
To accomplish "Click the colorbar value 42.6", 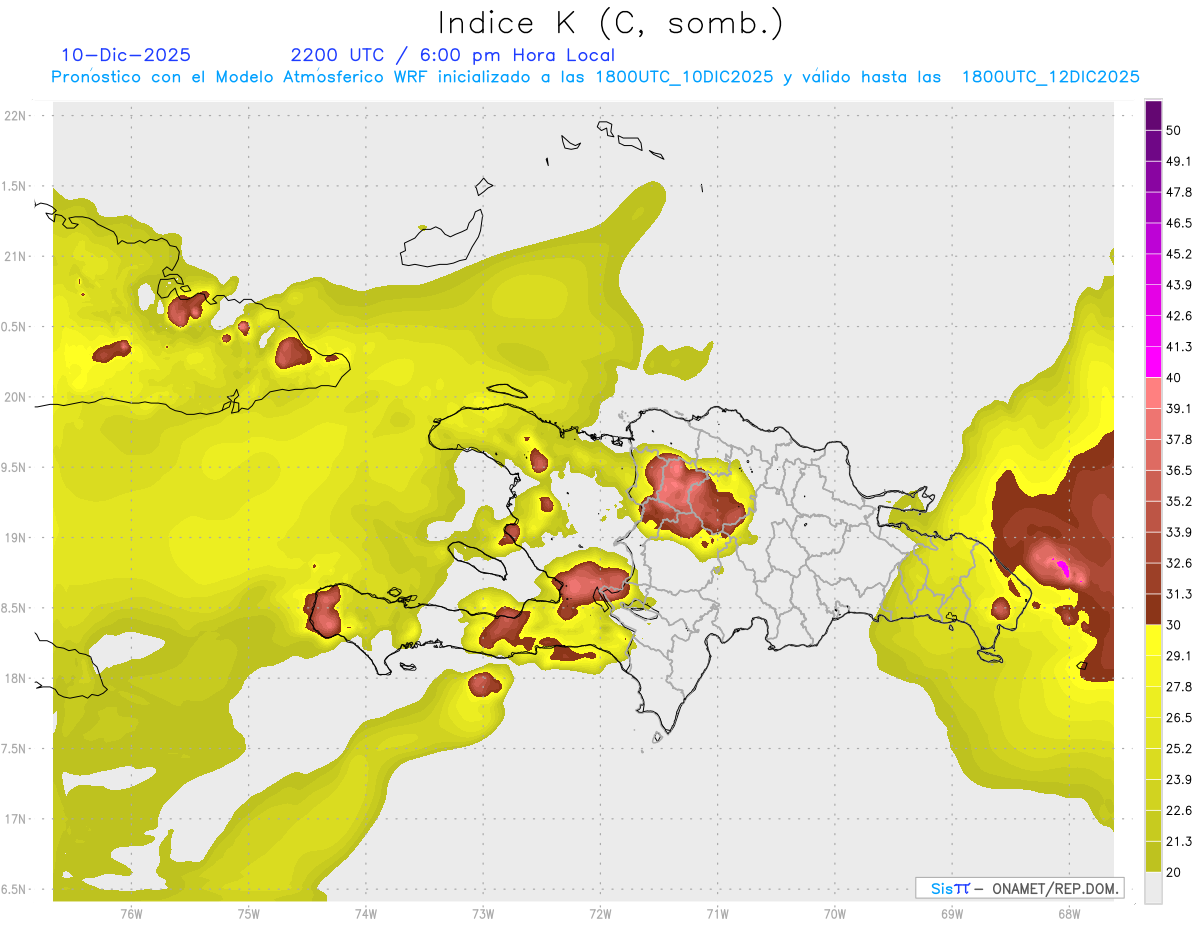I will 1179,316.
